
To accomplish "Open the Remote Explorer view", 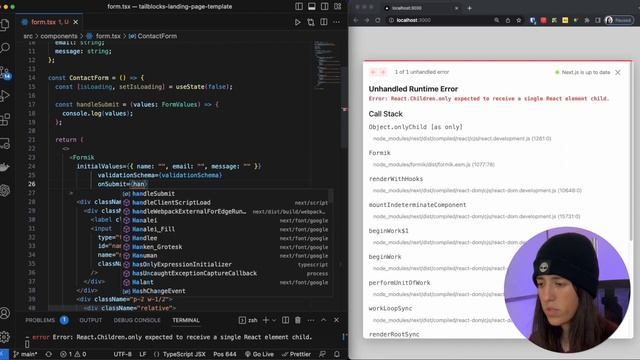I will pyautogui.click(x=5, y=143).
